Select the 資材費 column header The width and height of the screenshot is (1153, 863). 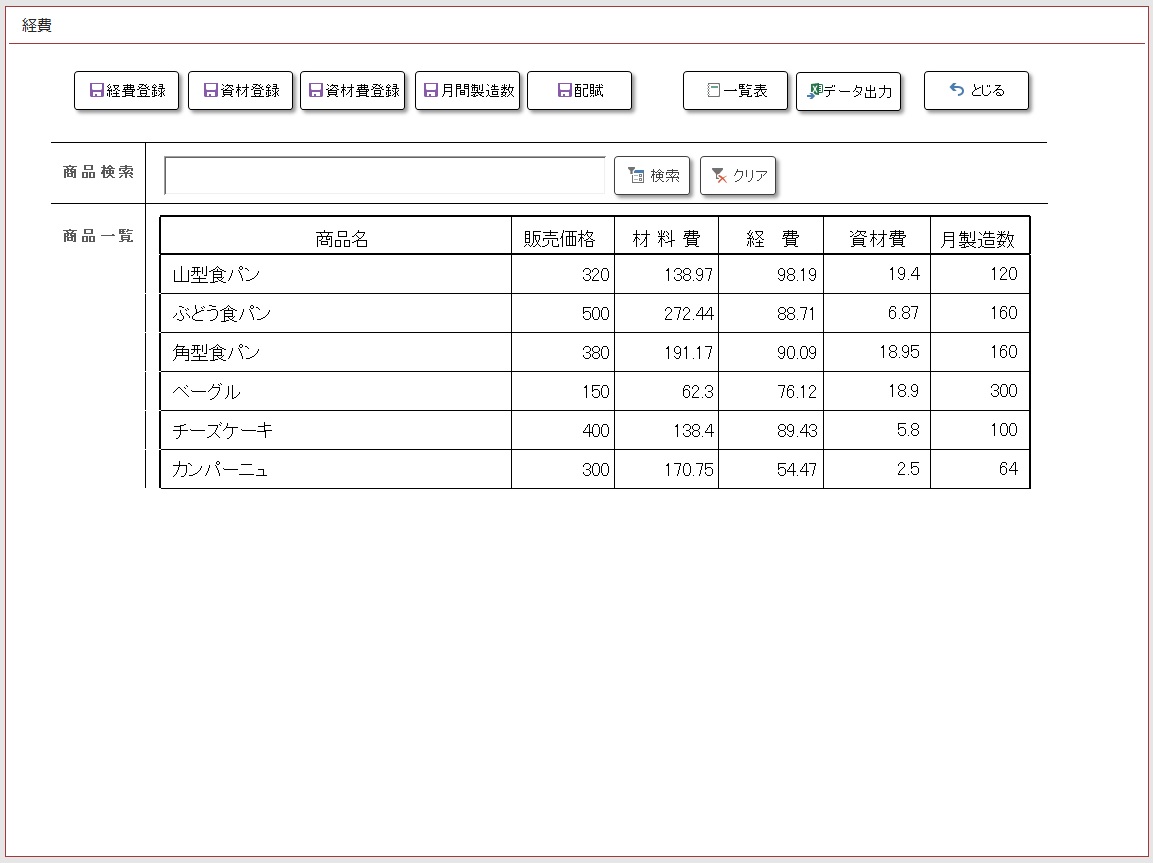click(x=877, y=236)
